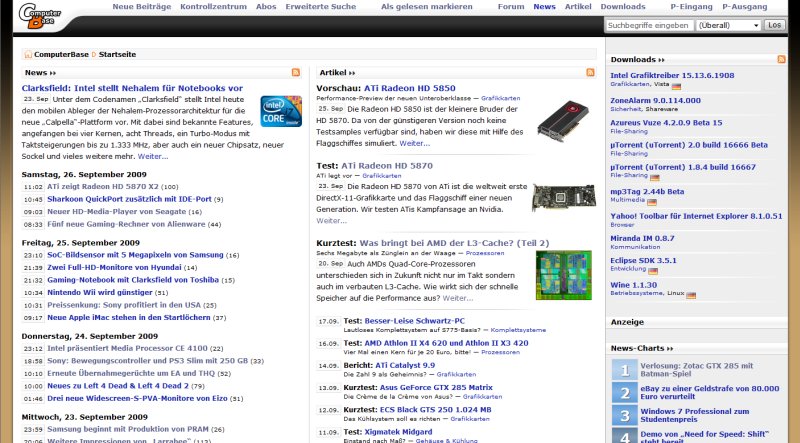Open the AMD L3-Cache die thumbnail
The width and height of the screenshot is (800, 443).
[564, 275]
